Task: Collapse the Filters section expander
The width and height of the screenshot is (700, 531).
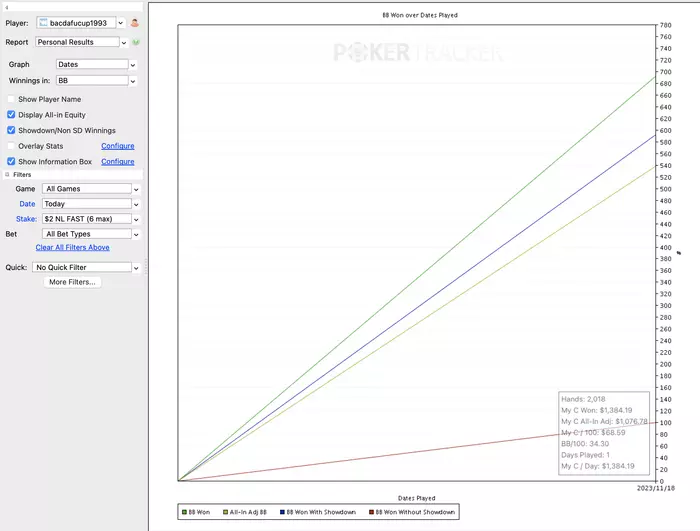Action: [7, 175]
